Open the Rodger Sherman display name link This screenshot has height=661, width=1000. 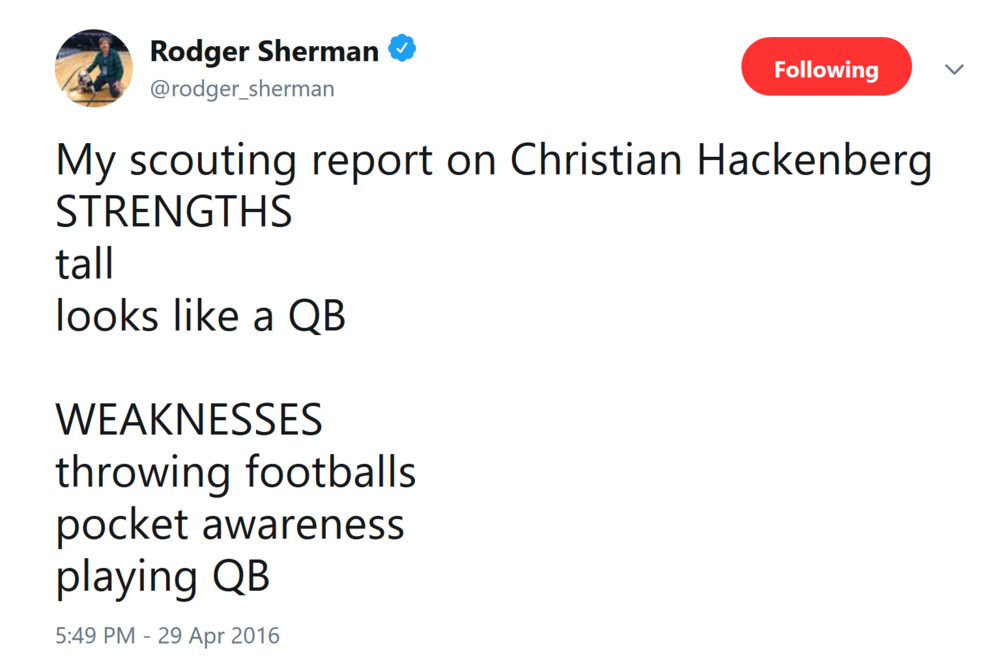[x=264, y=52]
